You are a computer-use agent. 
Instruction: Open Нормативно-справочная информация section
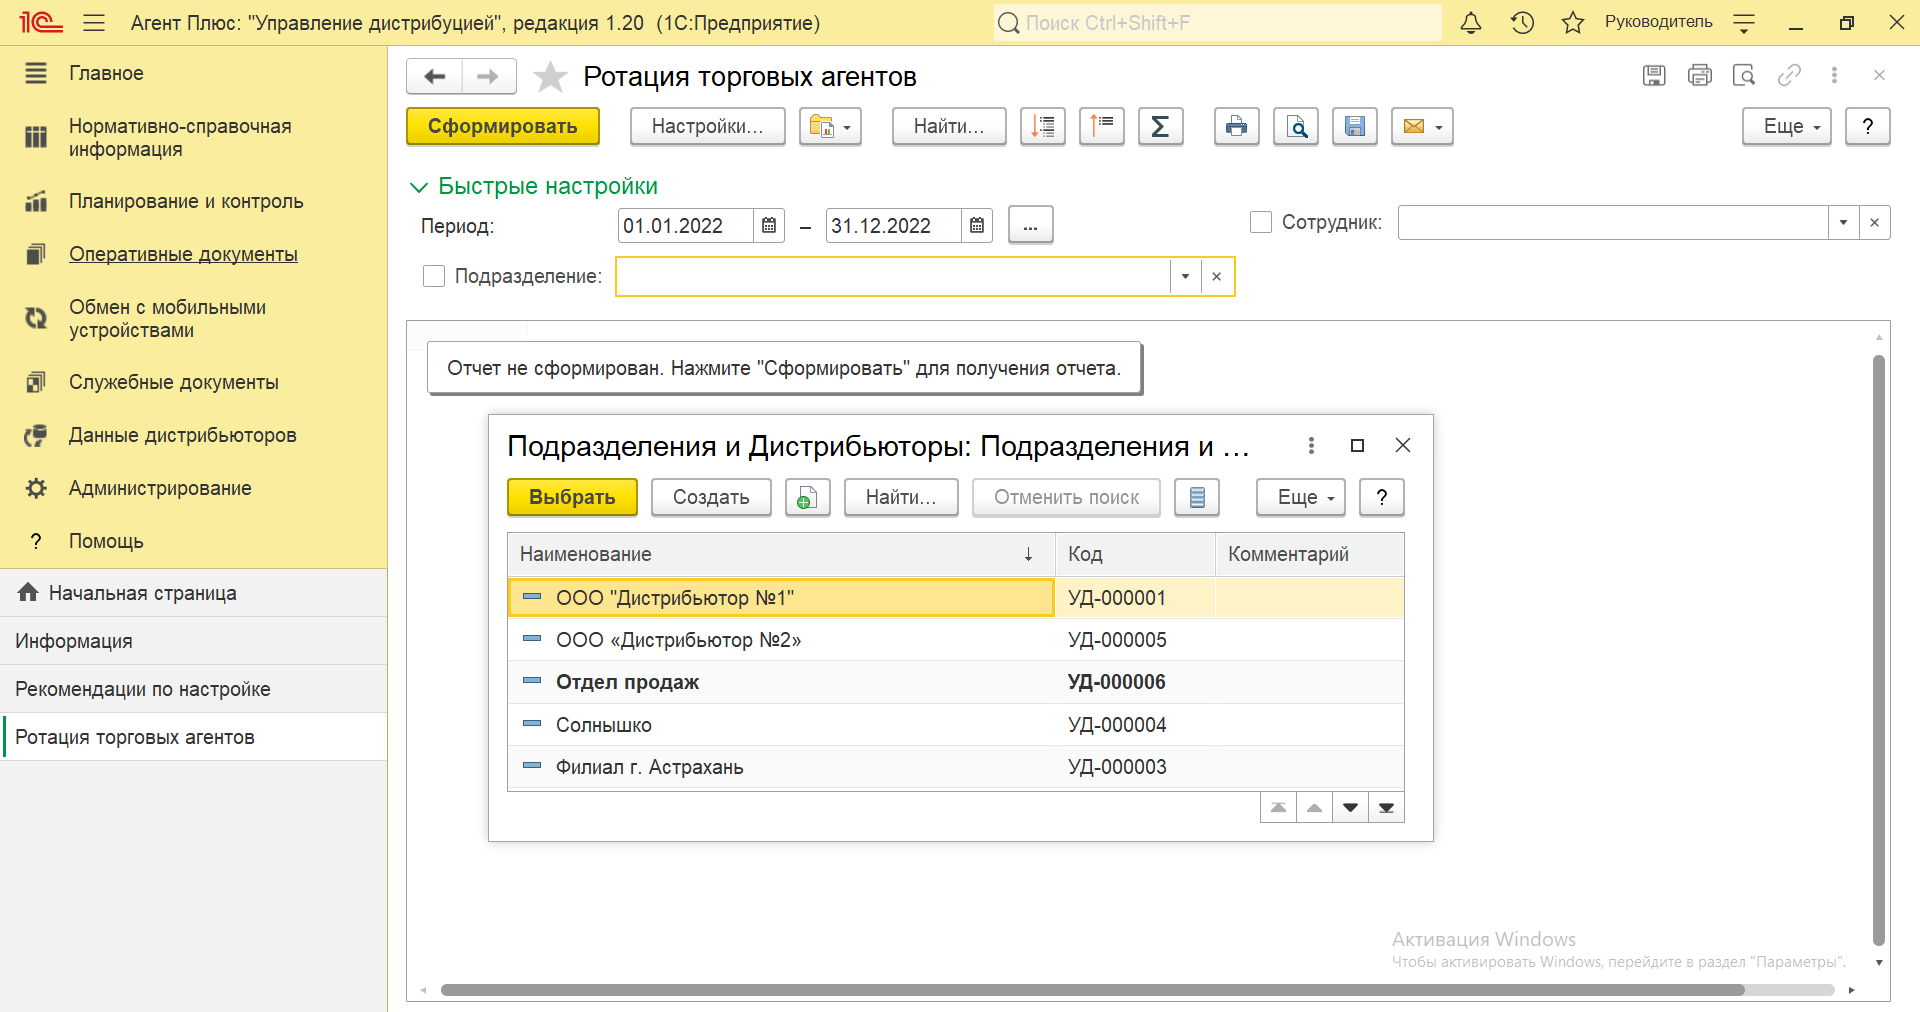tap(180, 138)
